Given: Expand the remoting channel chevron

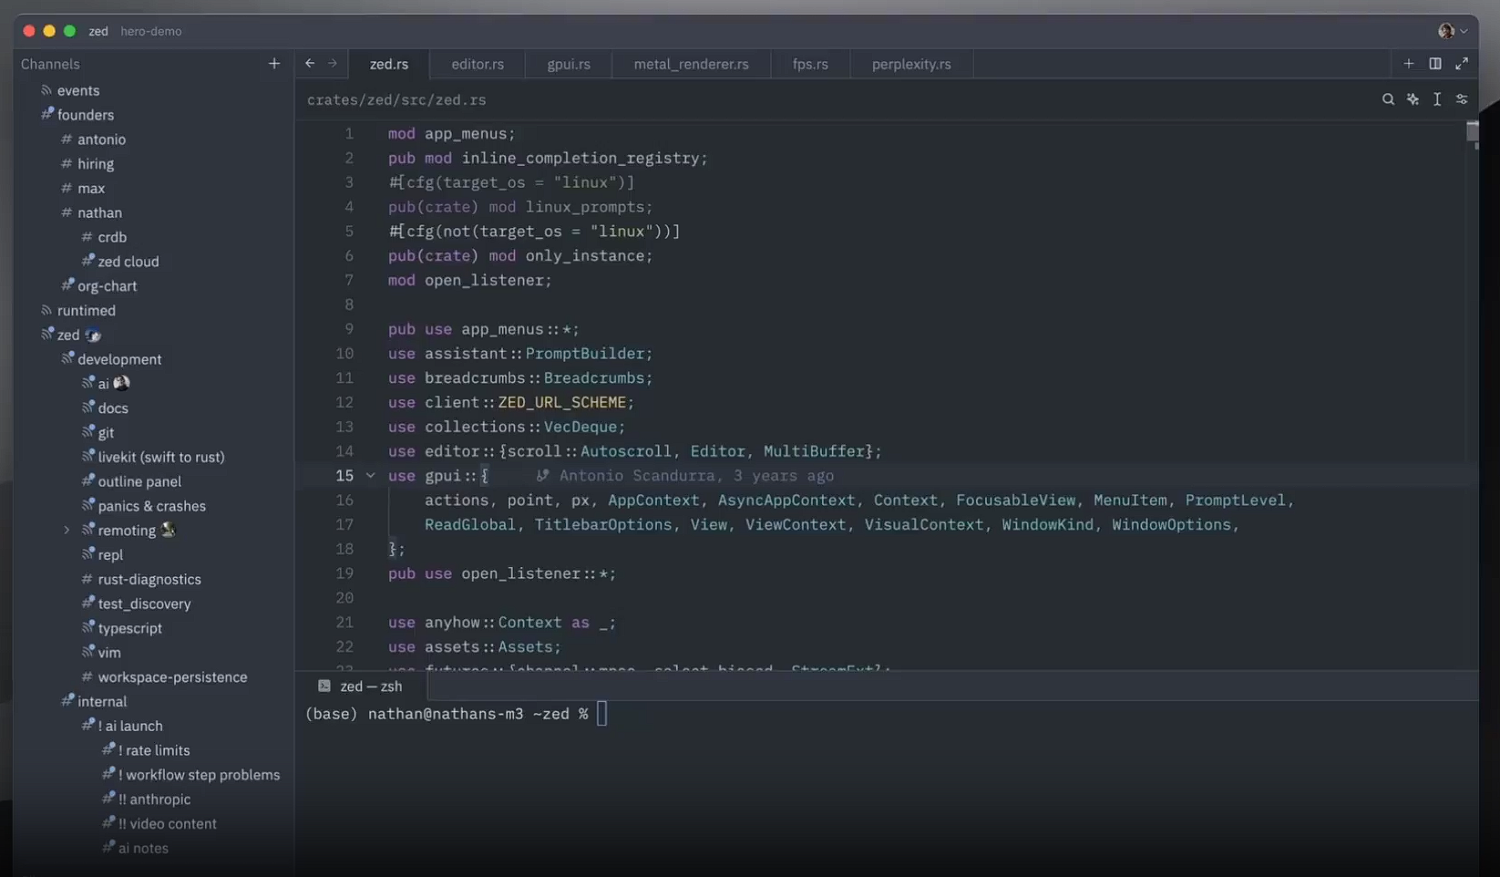Looking at the screenshot, I should click(x=67, y=530).
